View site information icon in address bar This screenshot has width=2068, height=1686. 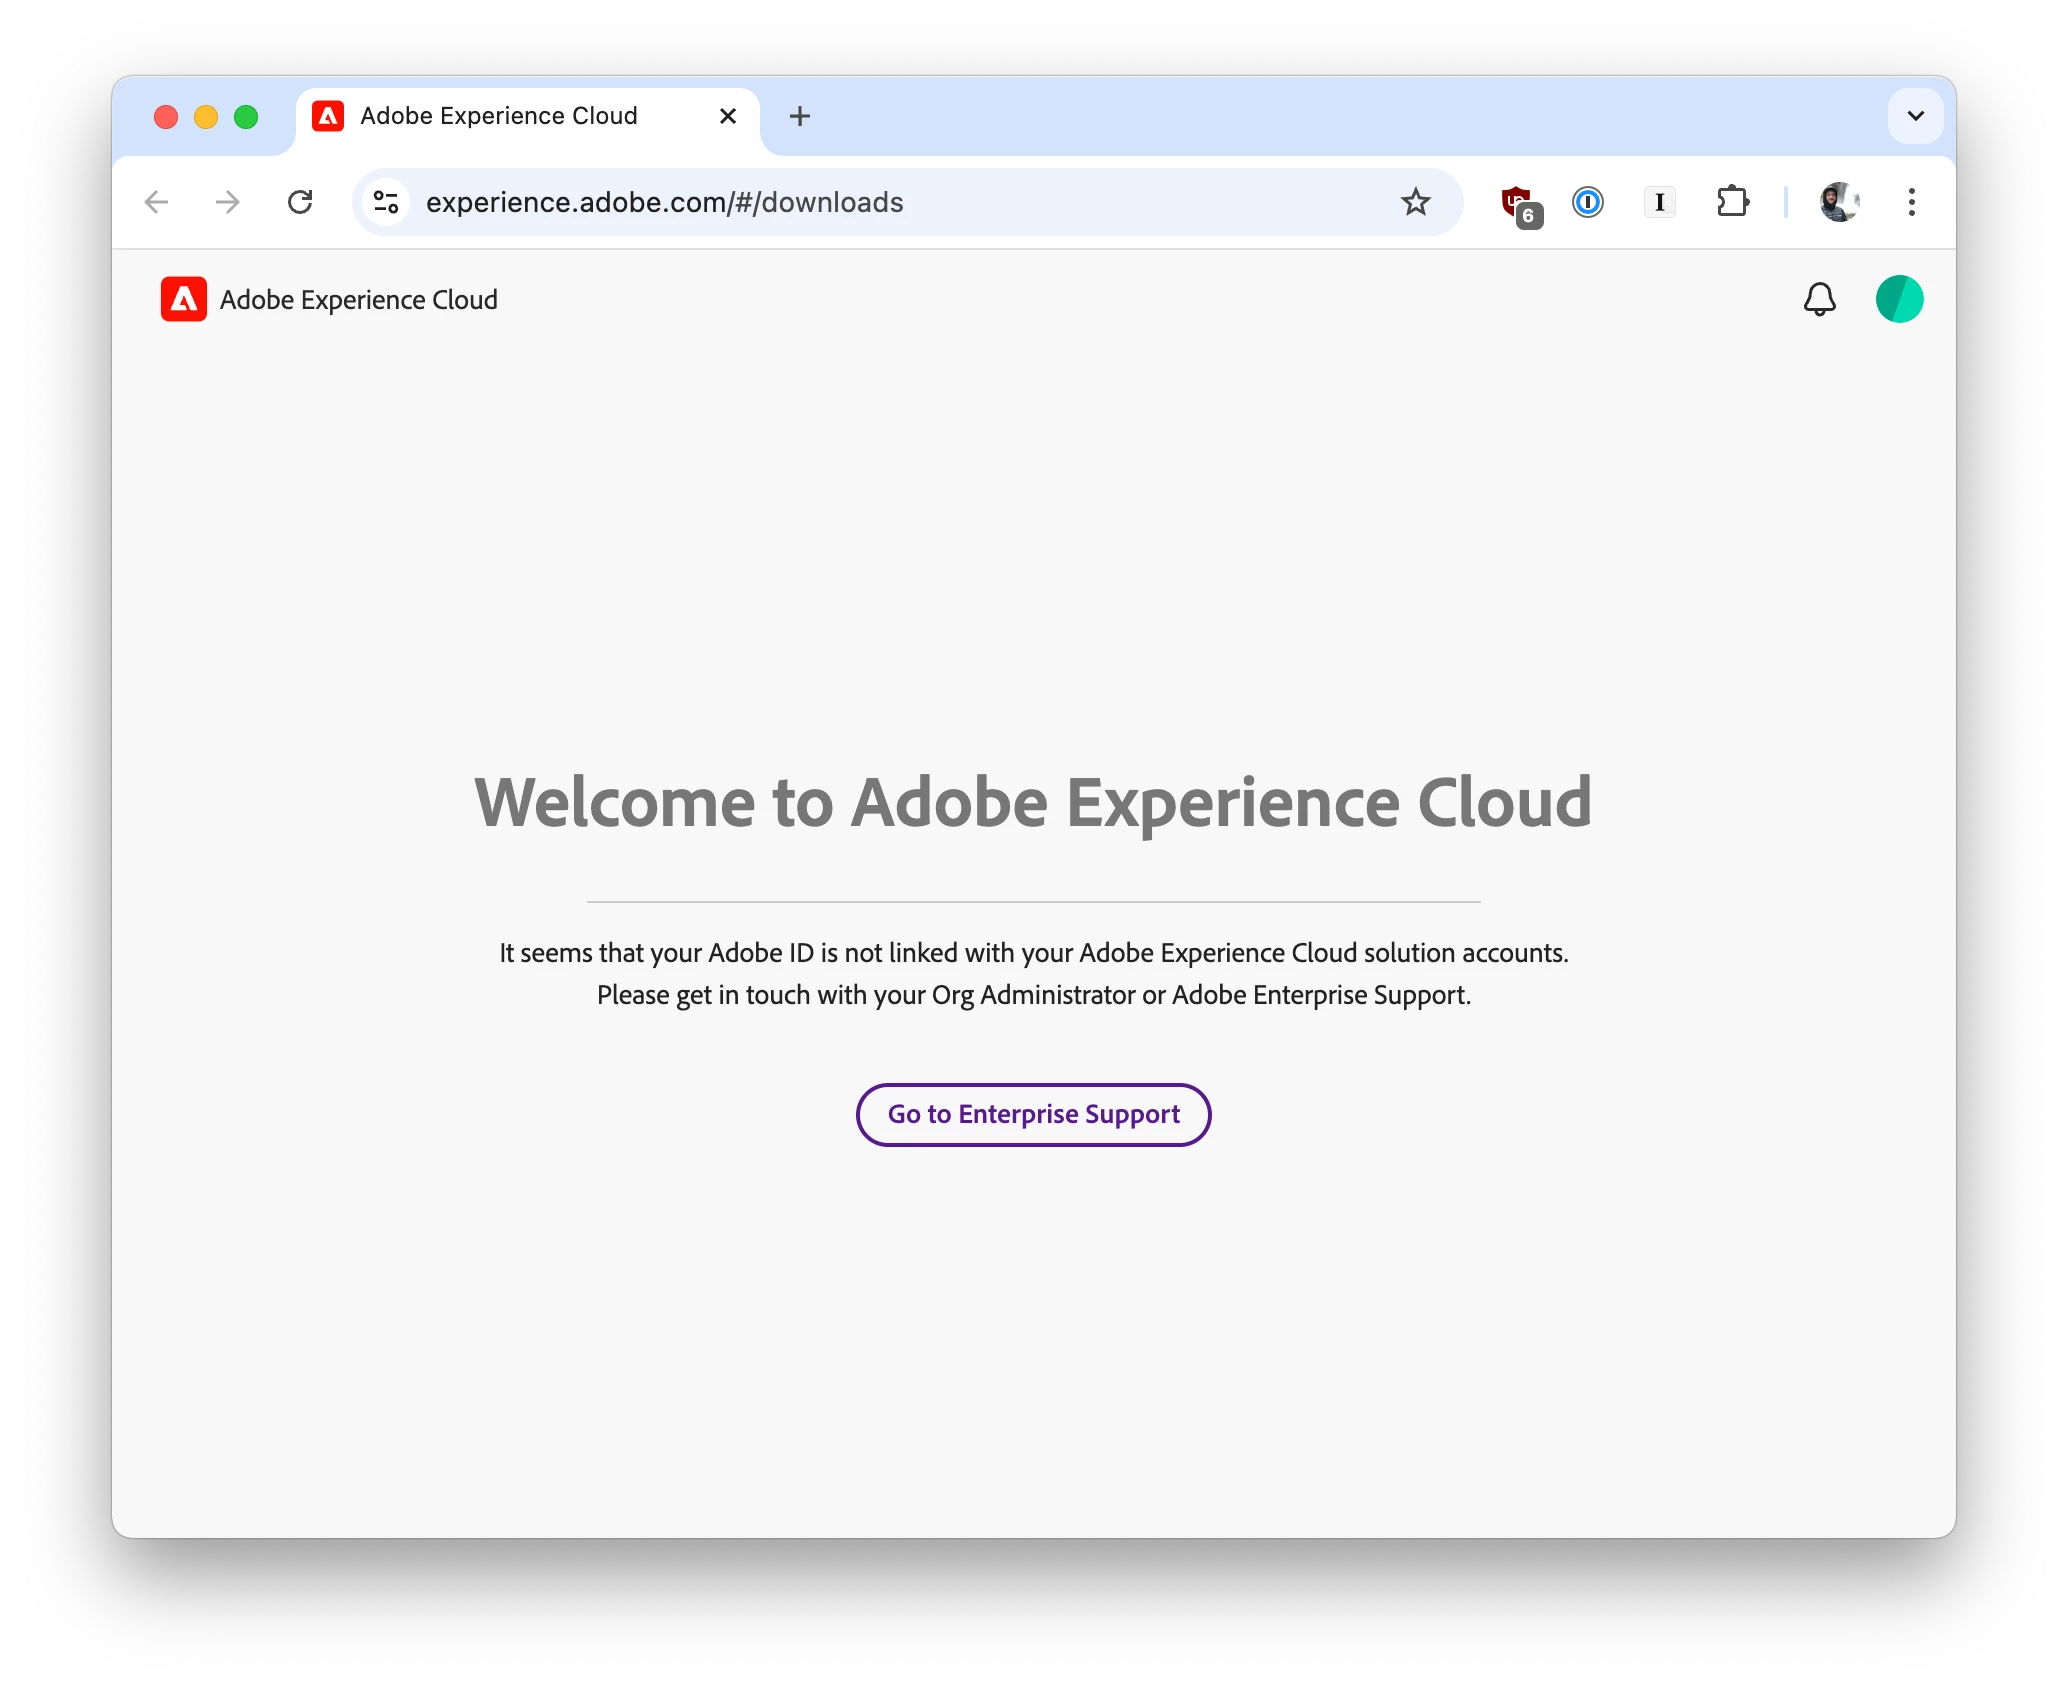(386, 202)
